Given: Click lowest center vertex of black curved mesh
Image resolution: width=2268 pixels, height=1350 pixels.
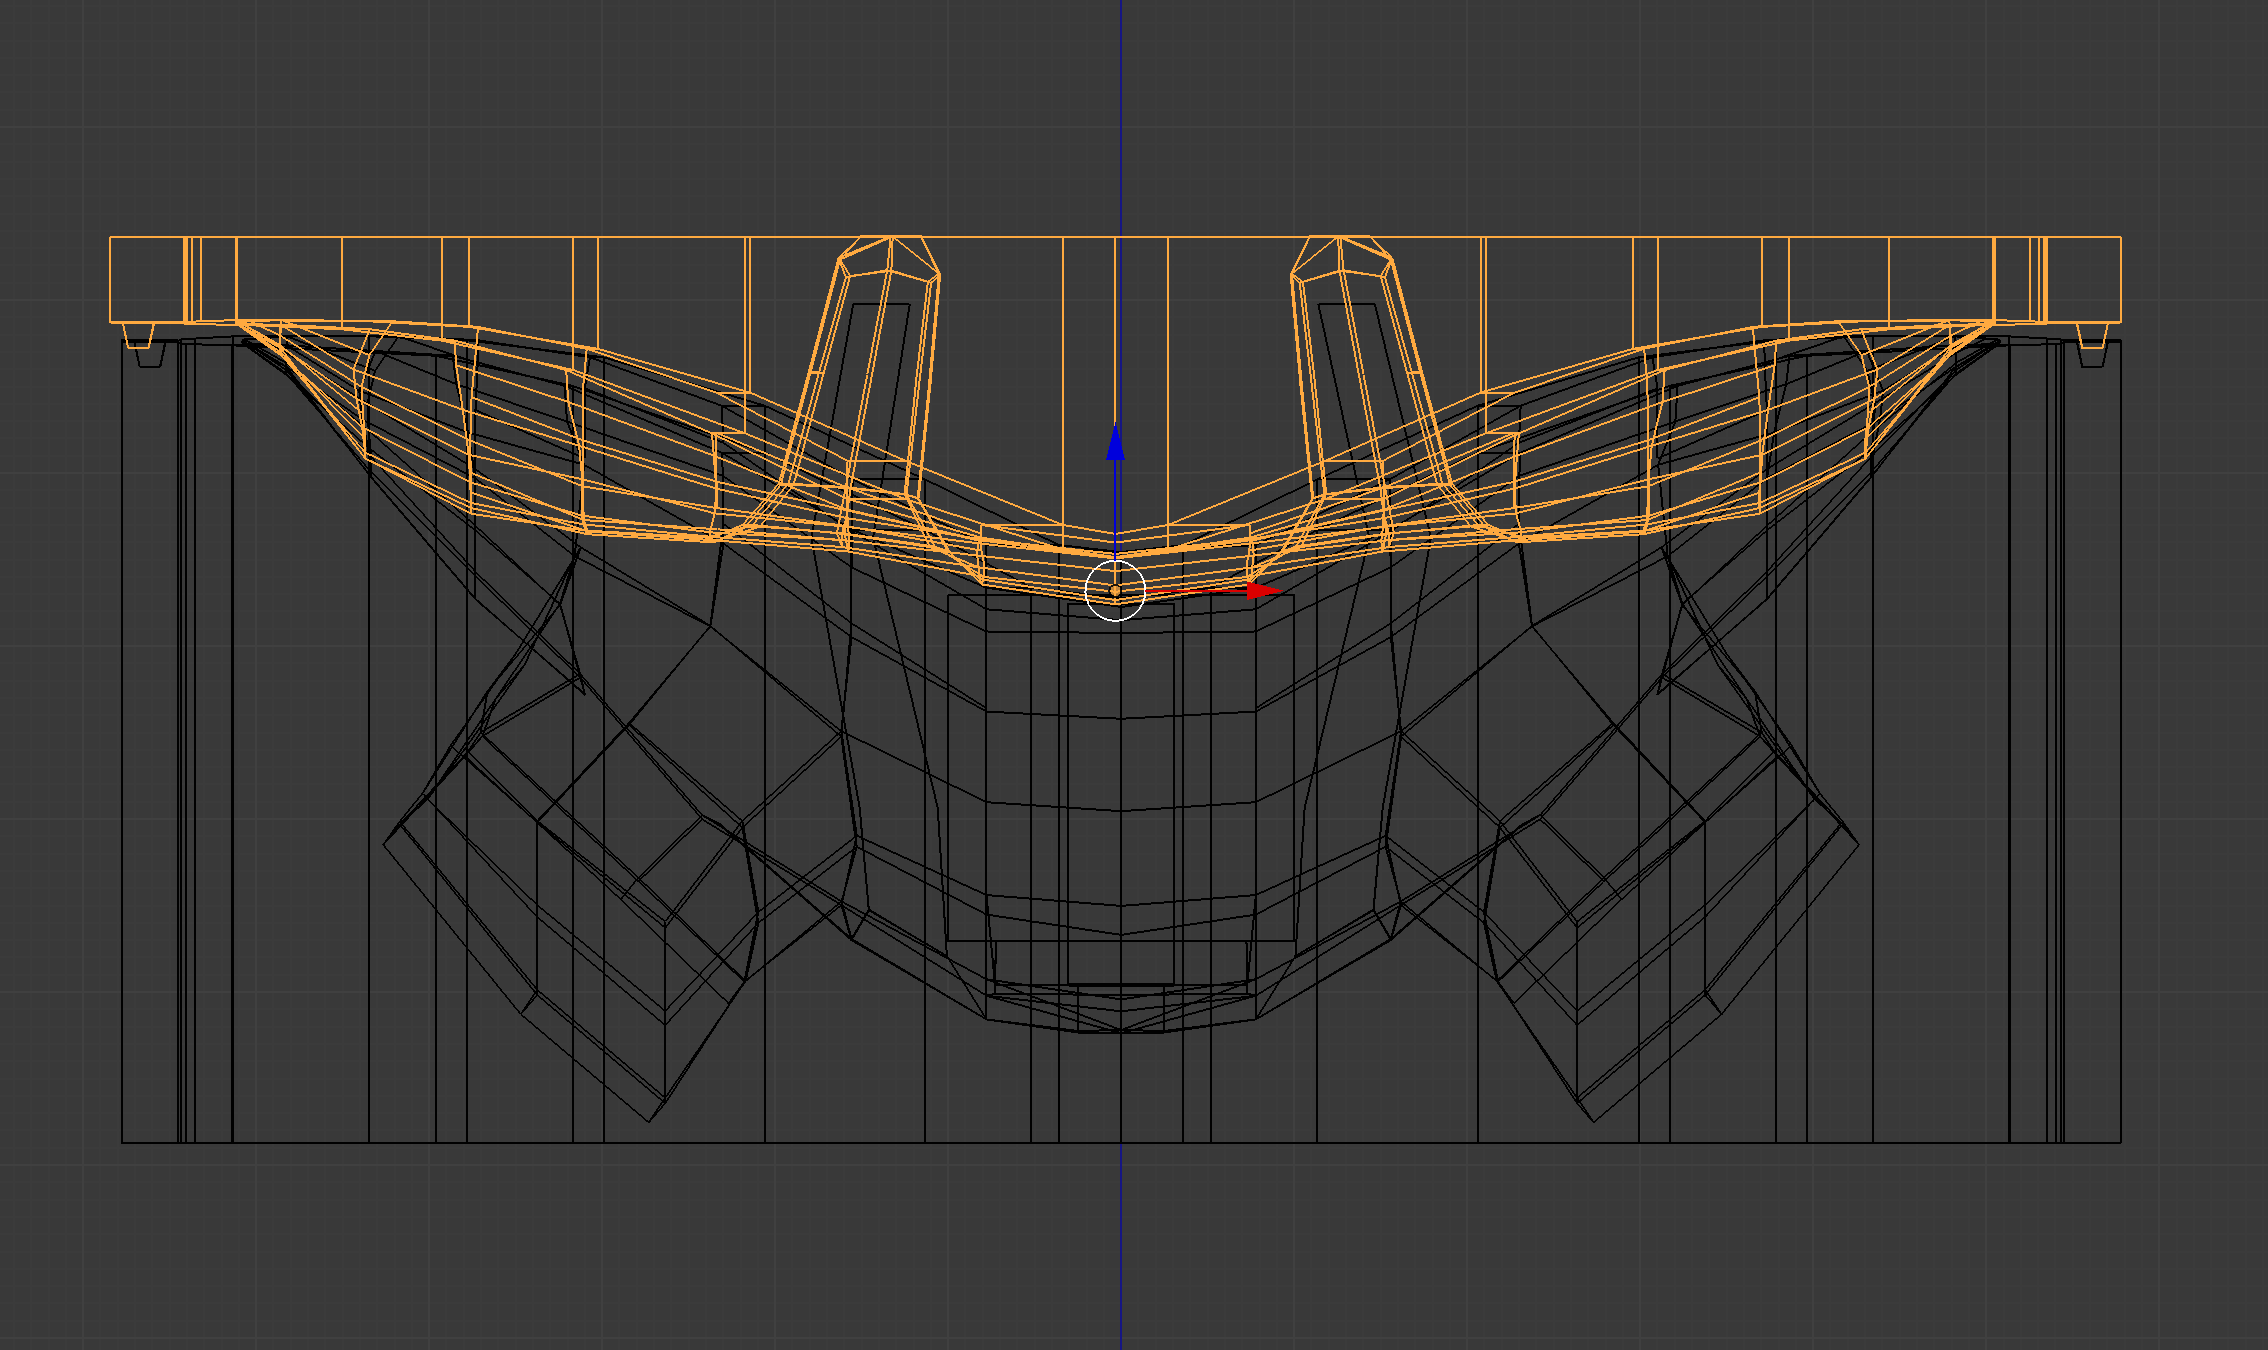Looking at the screenshot, I should [x=1121, y=1032].
